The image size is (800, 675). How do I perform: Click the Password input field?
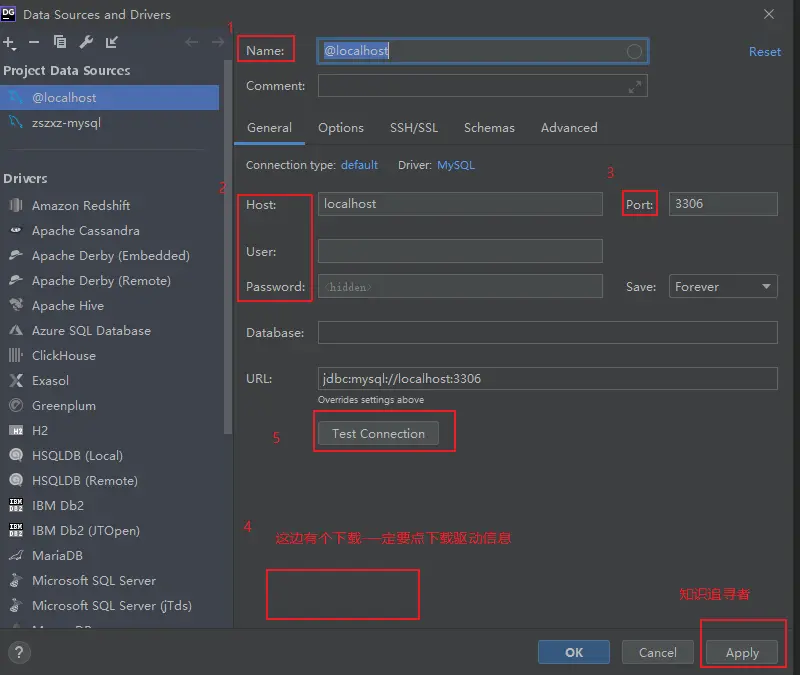click(460, 286)
